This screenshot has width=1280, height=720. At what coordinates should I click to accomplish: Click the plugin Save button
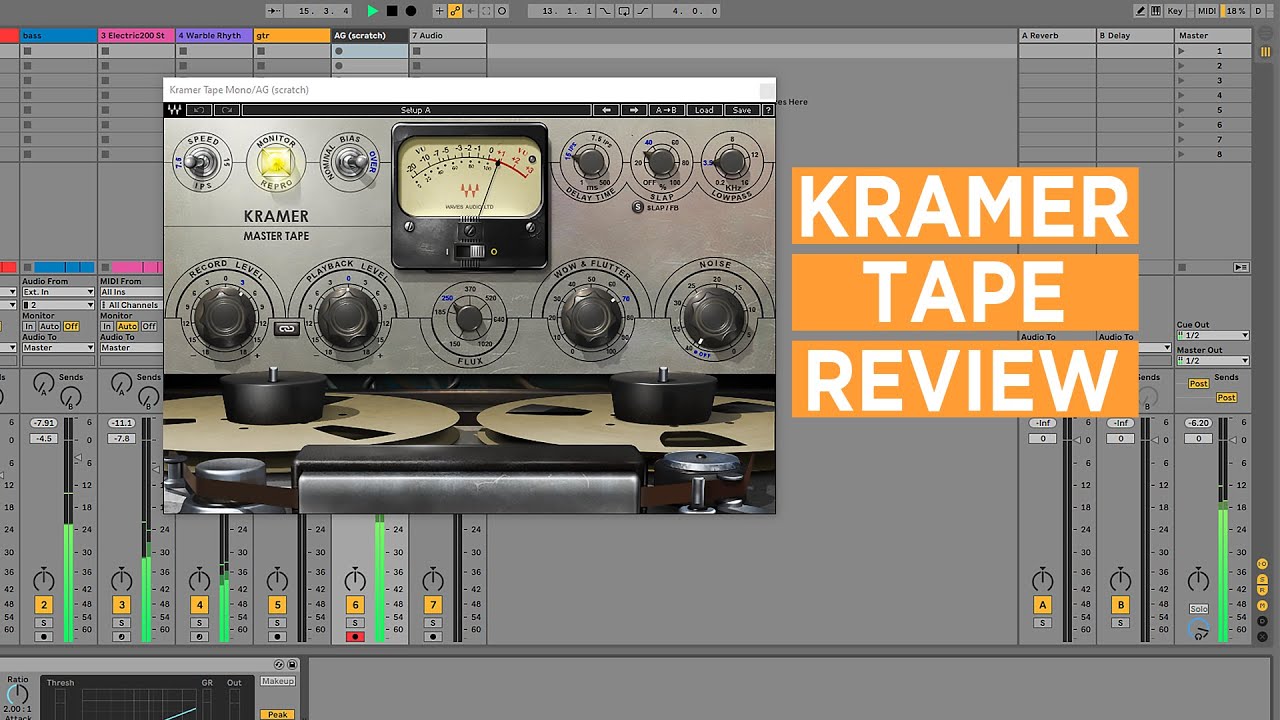click(741, 110)
